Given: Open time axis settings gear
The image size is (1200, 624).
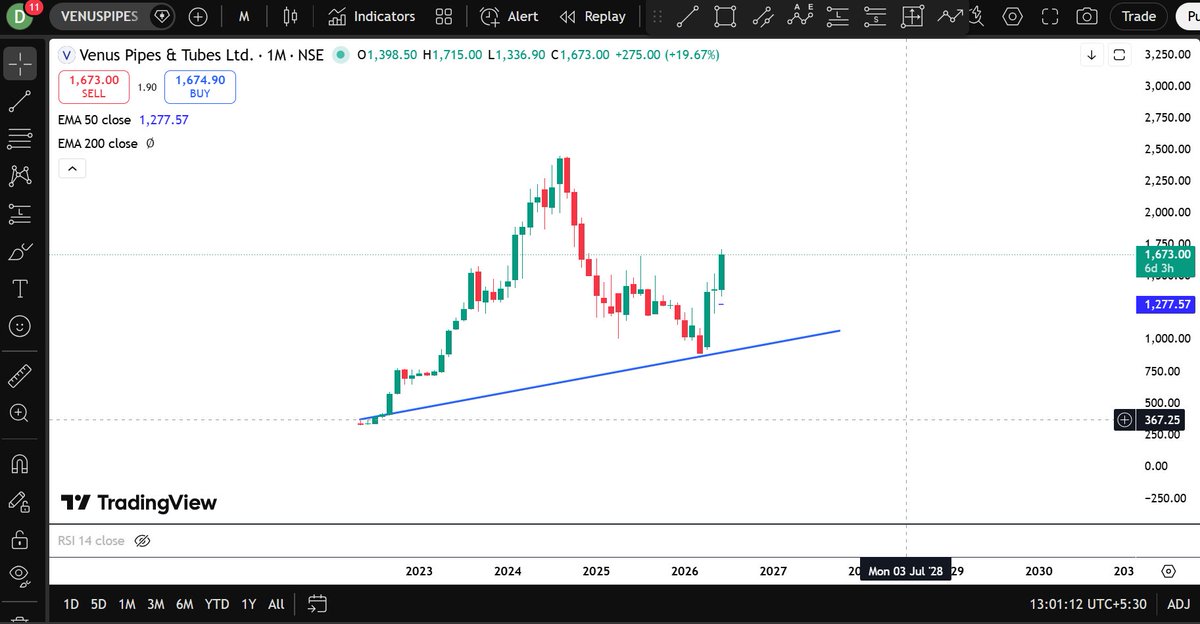Looking at the screenshot, I should (x=1168, y=571).
